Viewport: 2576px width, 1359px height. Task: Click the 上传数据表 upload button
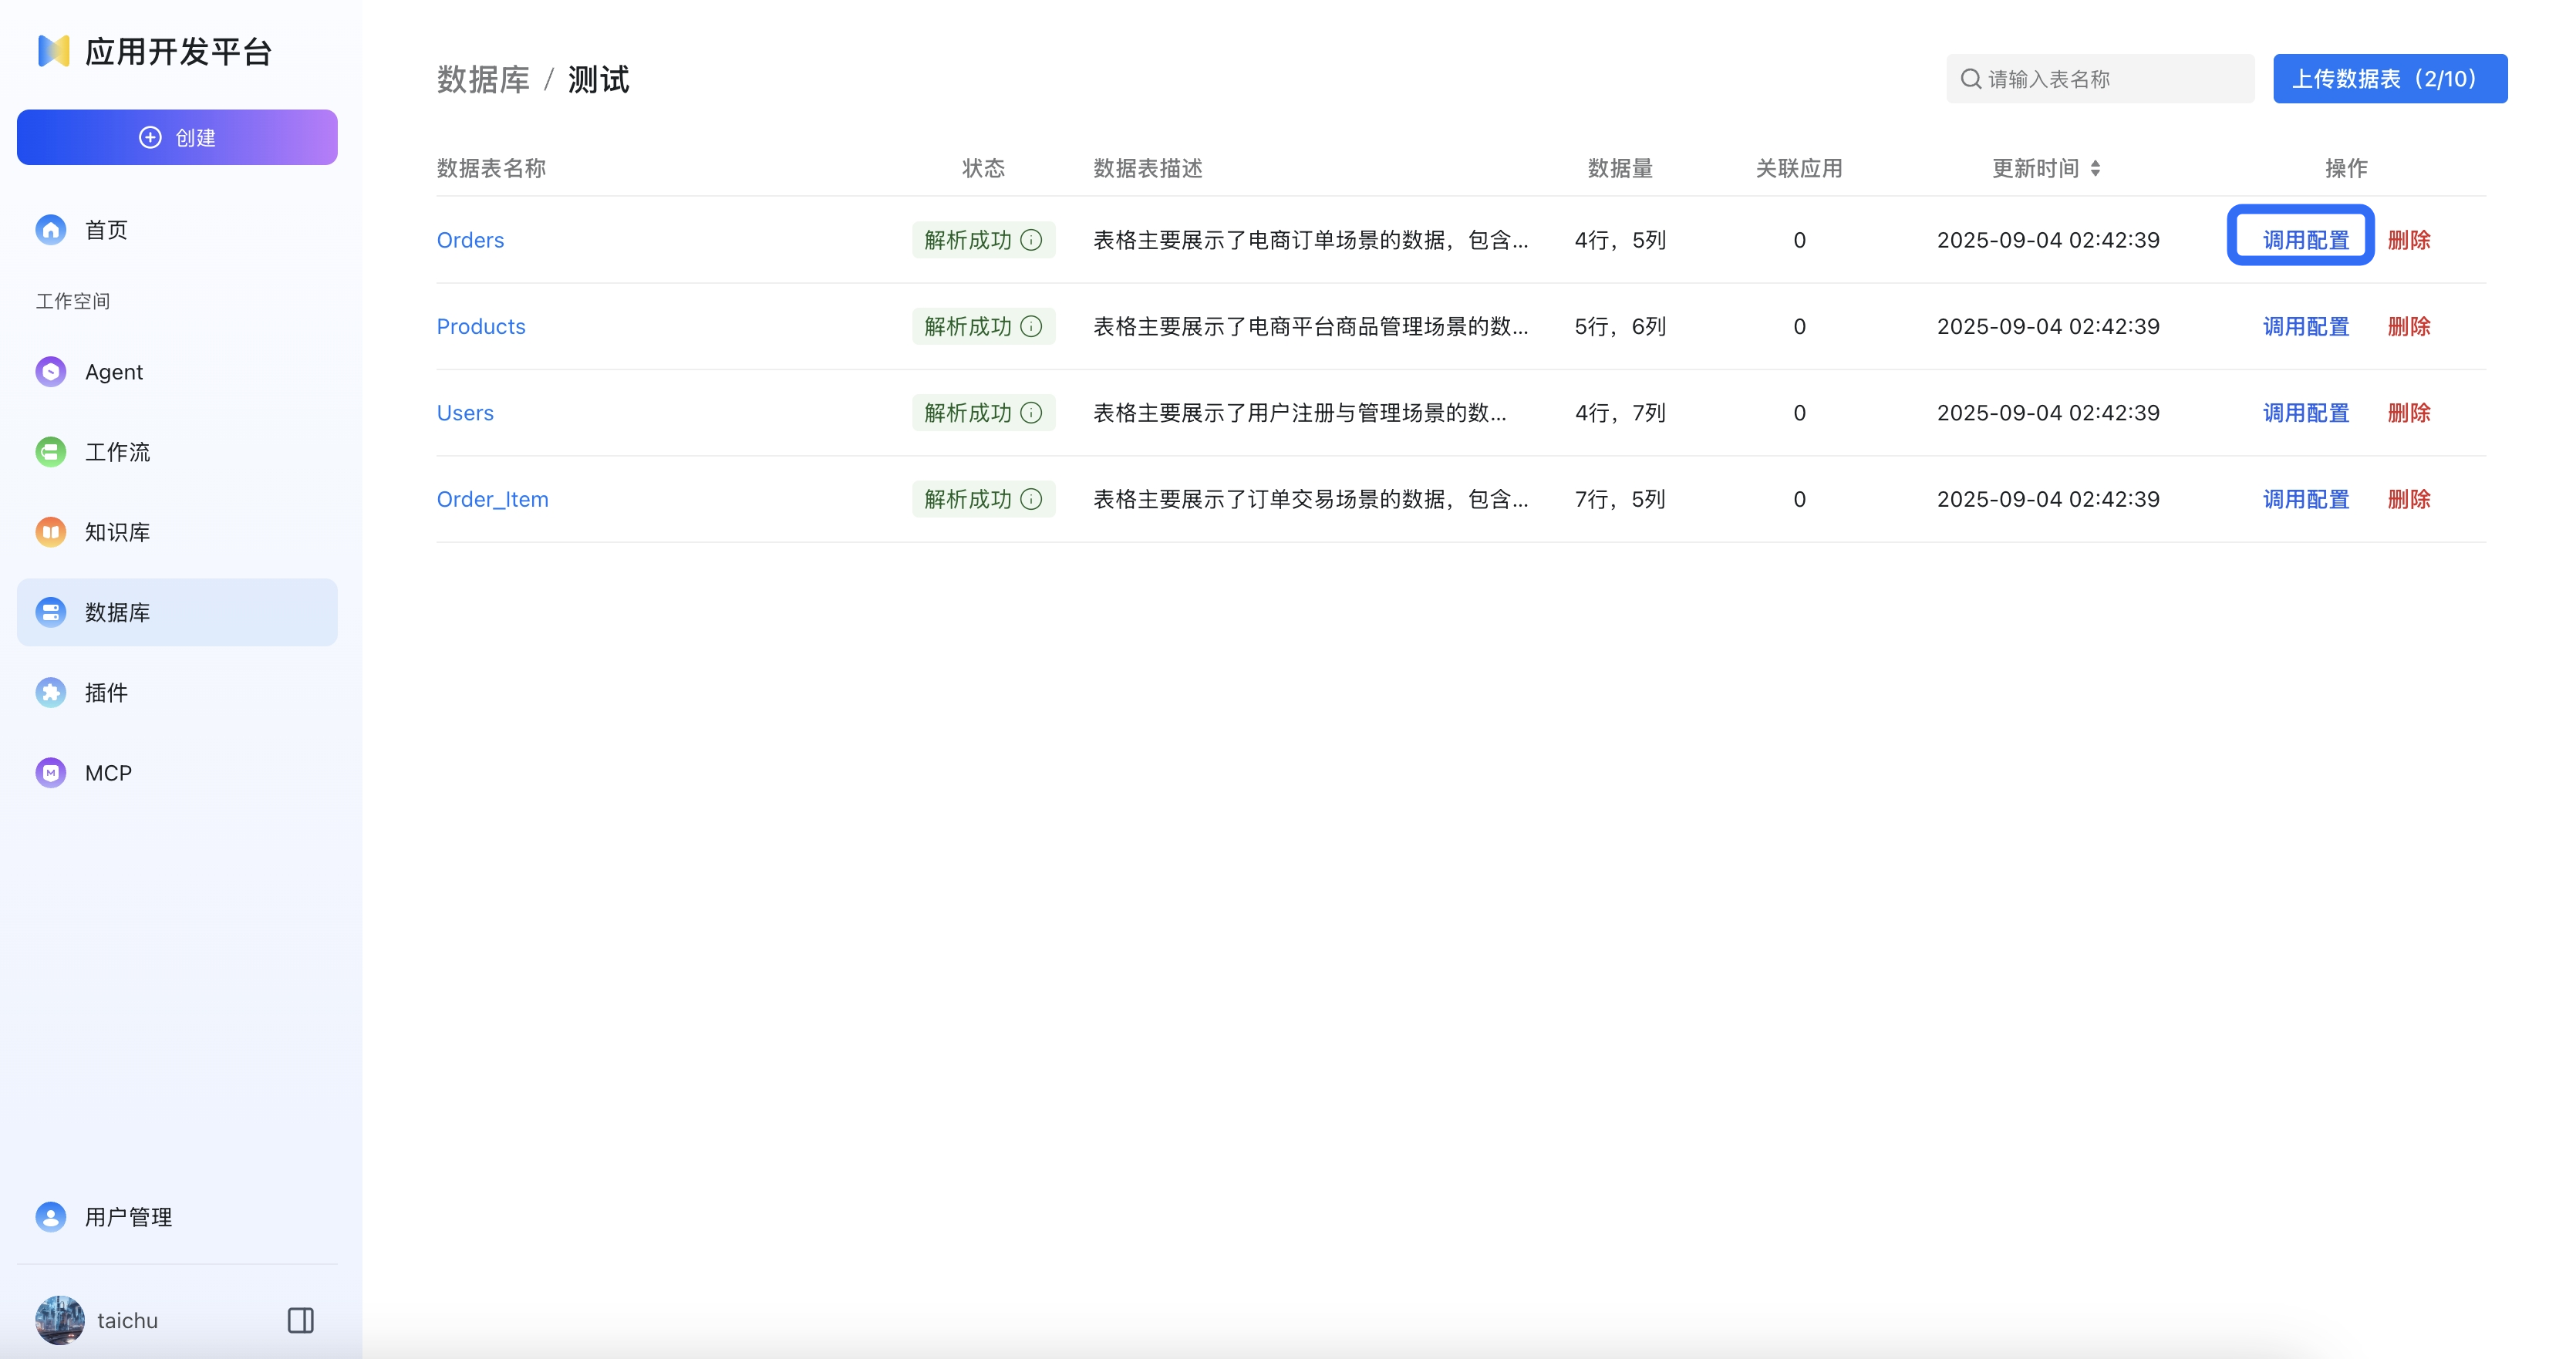pos(2390,78)
